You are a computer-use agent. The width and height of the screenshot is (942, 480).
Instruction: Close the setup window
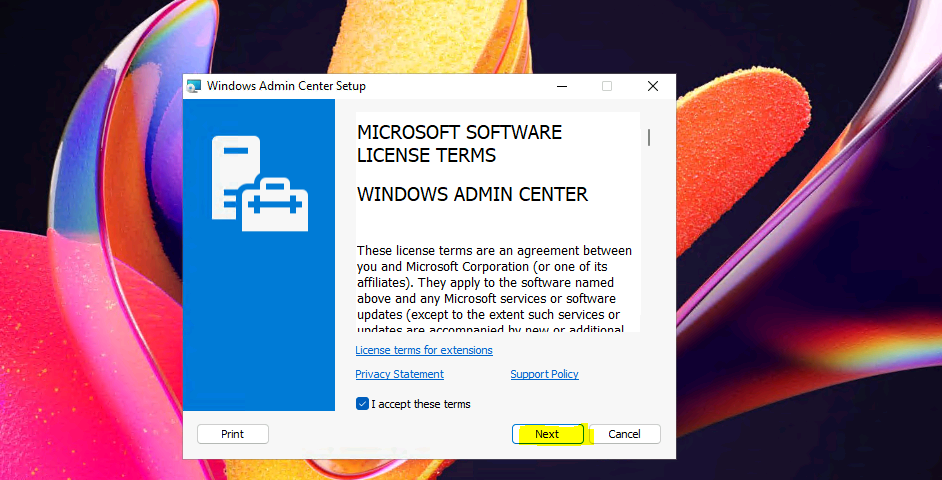tap(653, 87)
